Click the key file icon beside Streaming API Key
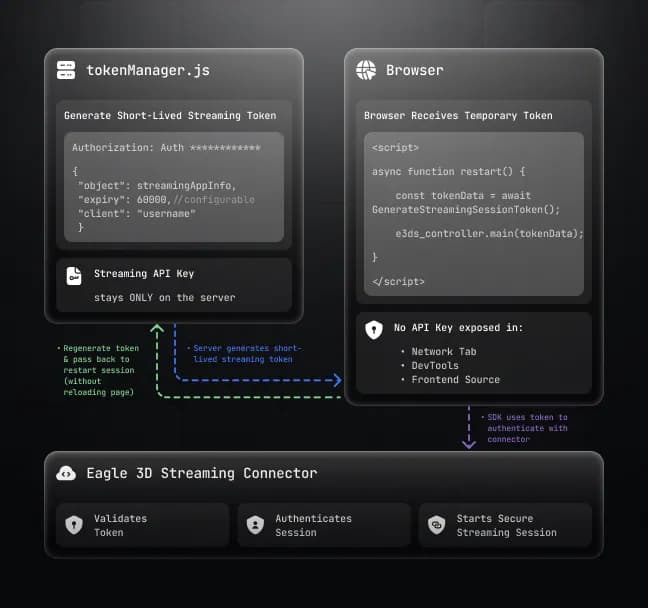Image resolution: width=648 pixels, height=608 pixels. tap(74, 276)
